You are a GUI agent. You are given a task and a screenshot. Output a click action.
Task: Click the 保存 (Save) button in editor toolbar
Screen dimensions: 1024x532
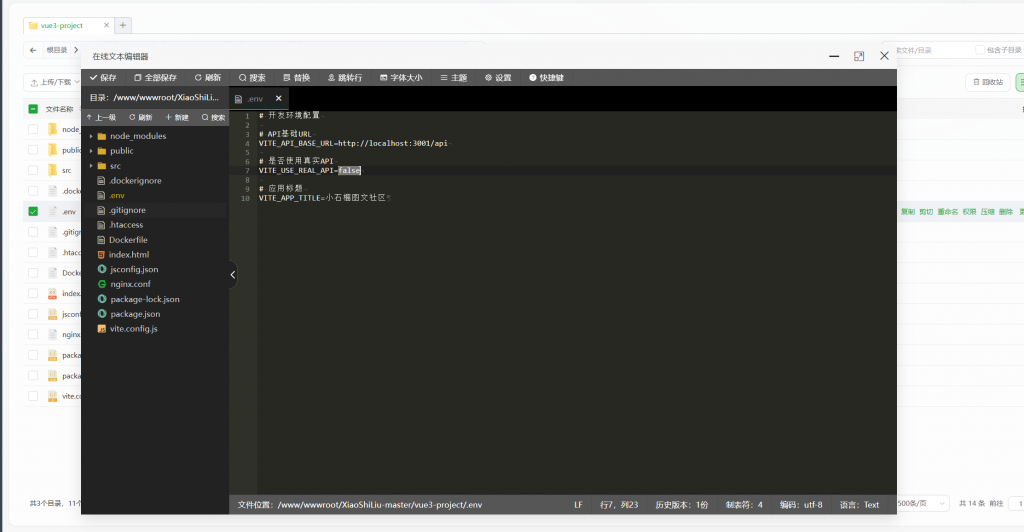(103, 77)
